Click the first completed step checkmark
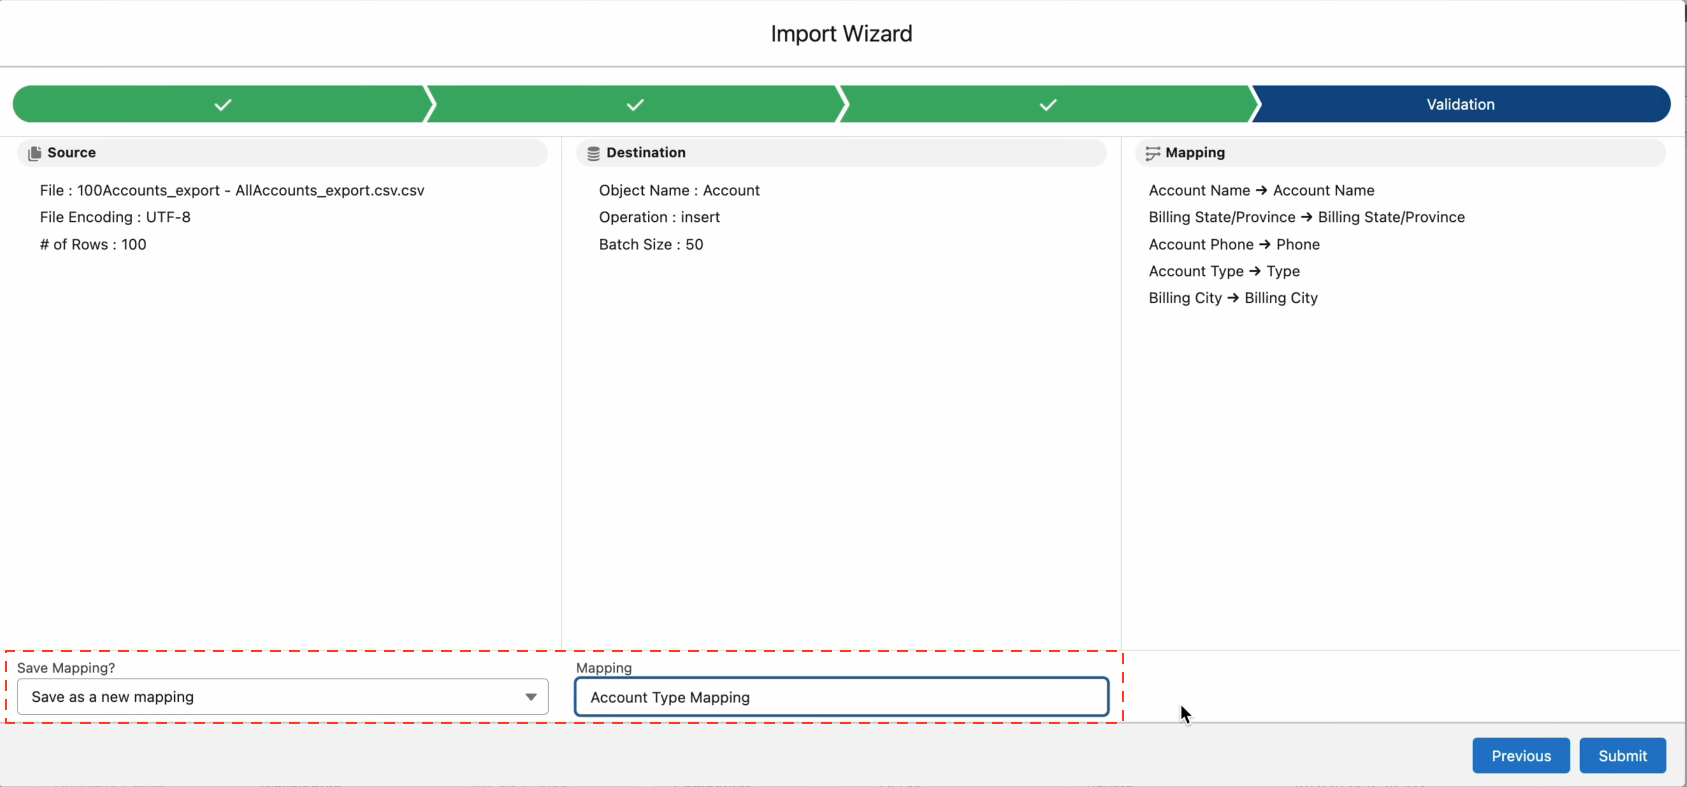Image resolution: width=1687 pixels, height=787 pixels. (x=223, y=105)
